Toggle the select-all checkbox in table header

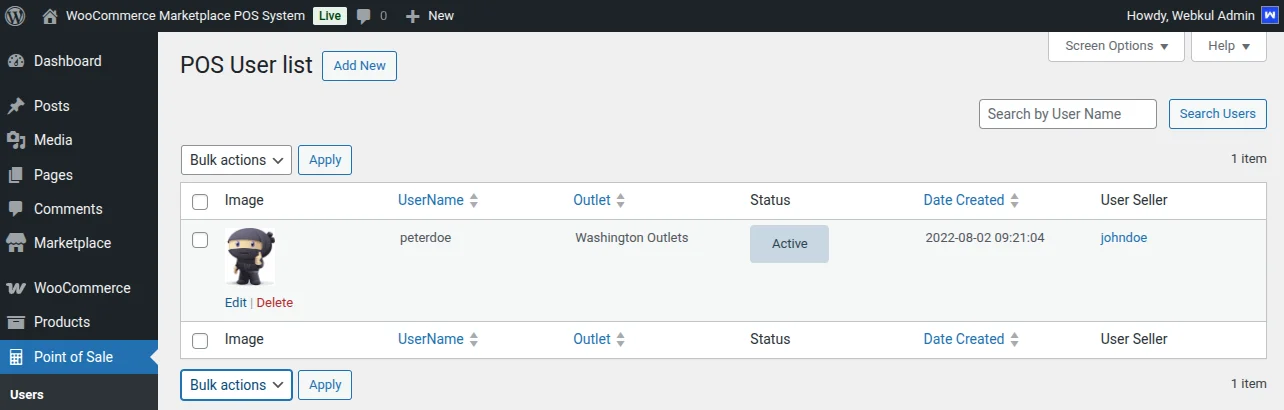(x=200, y=201)
